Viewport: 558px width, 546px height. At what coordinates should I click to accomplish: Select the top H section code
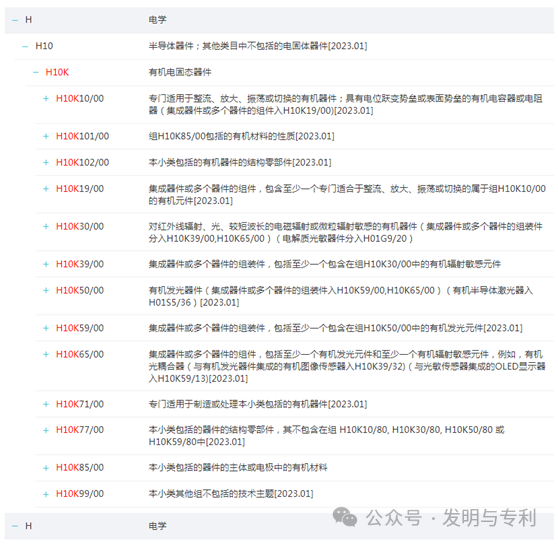(x=28, y=20)
